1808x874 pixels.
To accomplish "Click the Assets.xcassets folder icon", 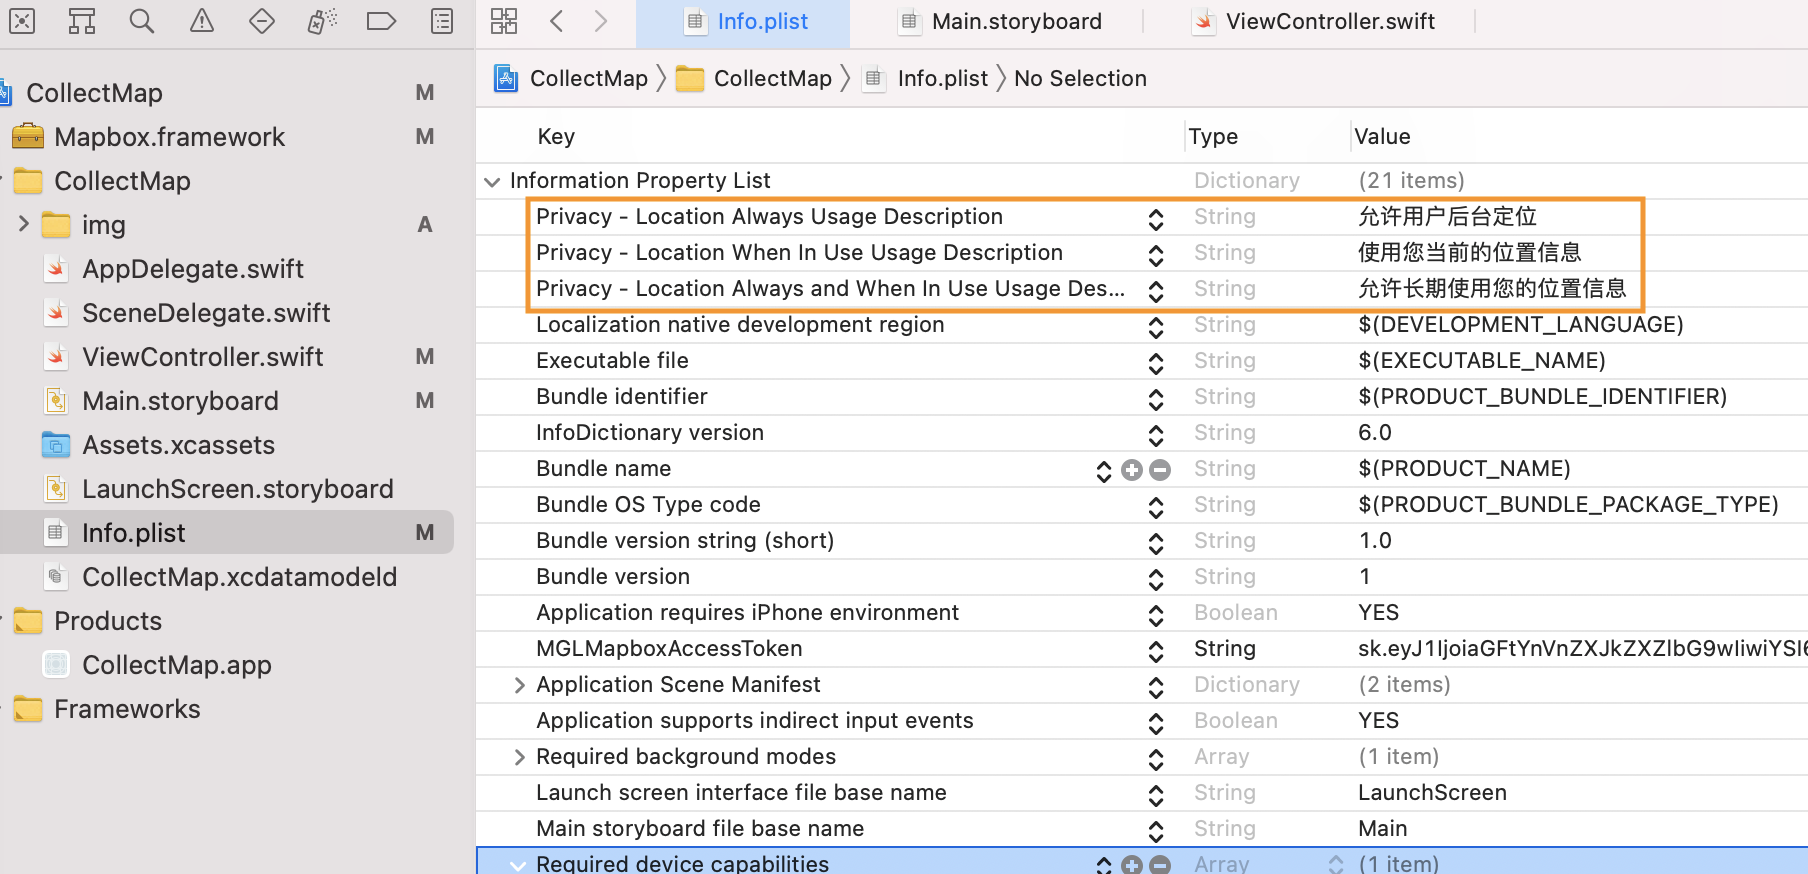I will (x=56, y=444).
